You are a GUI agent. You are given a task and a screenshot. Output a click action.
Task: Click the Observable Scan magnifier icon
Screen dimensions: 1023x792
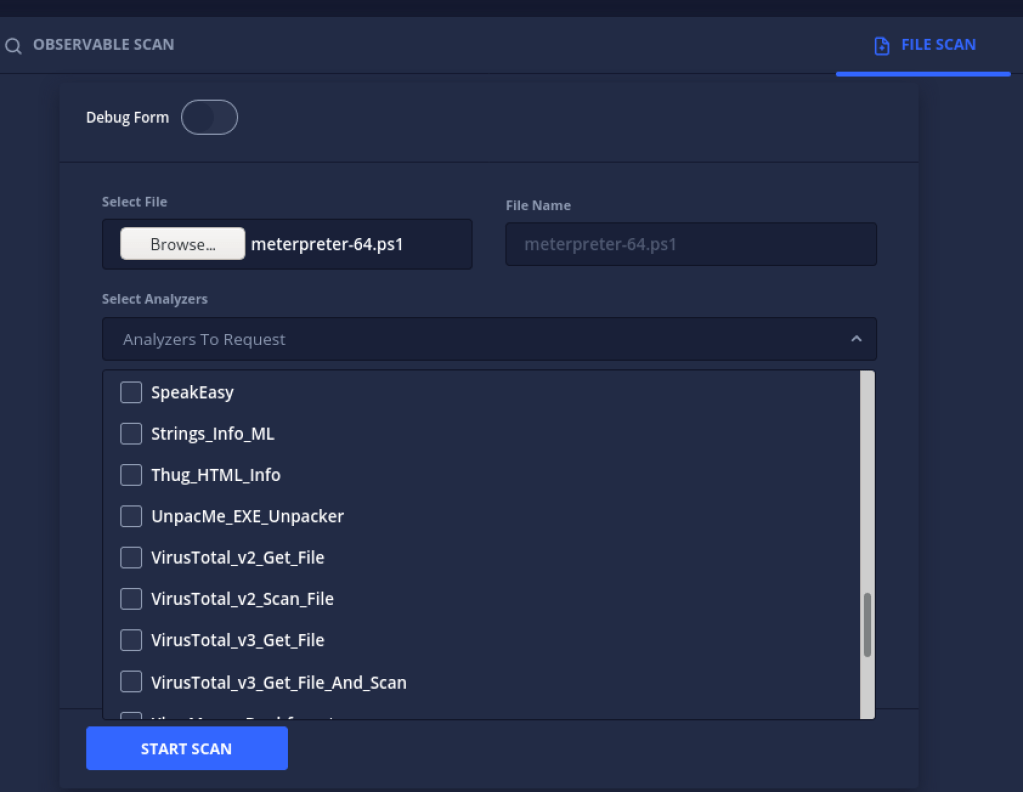[x=13, y=45]
